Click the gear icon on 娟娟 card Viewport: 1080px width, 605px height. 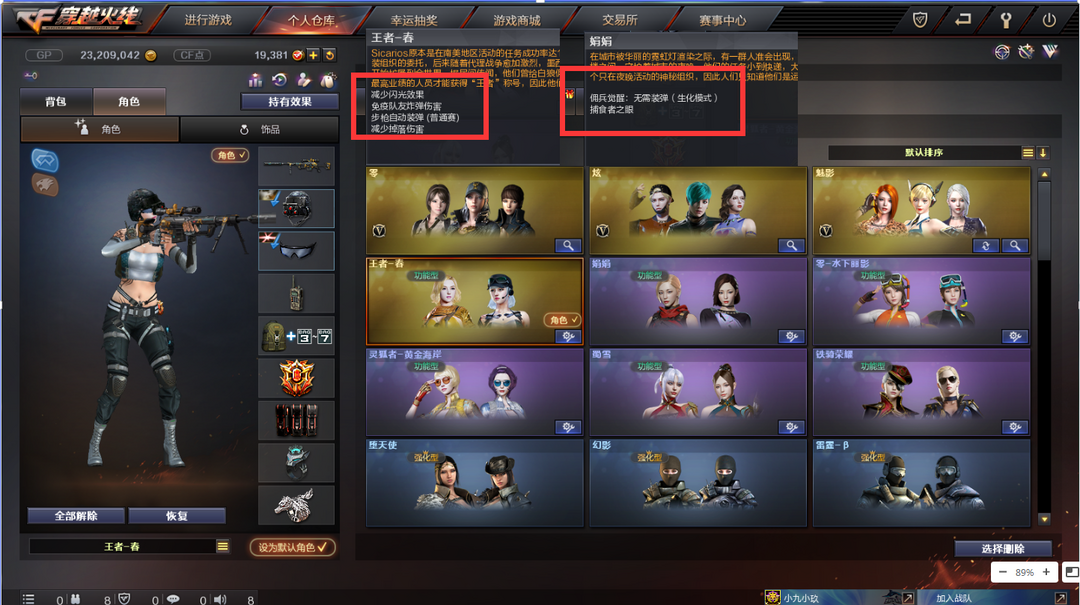791,336
